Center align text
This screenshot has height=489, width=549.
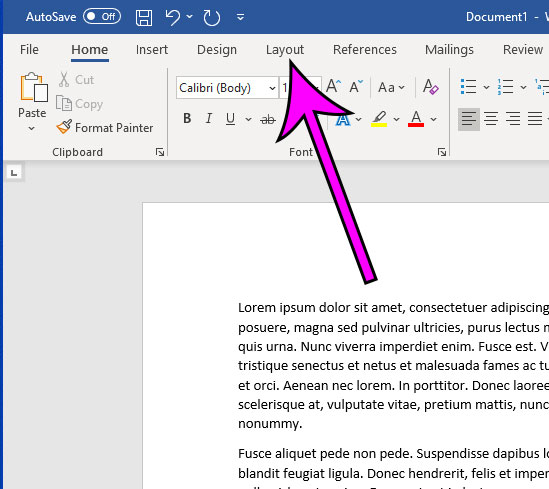(491, 119)
